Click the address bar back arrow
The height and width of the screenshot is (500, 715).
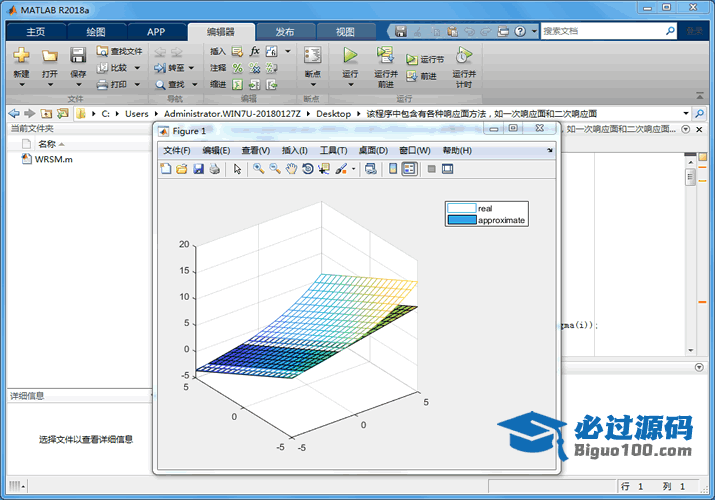click(x=14, y=113)
